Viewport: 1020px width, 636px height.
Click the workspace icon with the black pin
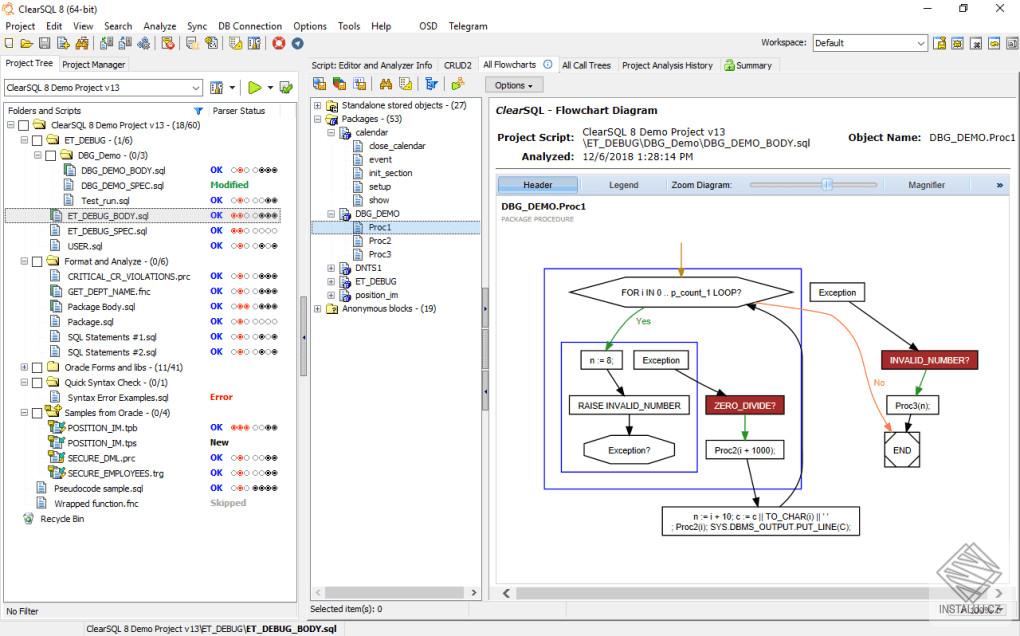click(976, 43)
